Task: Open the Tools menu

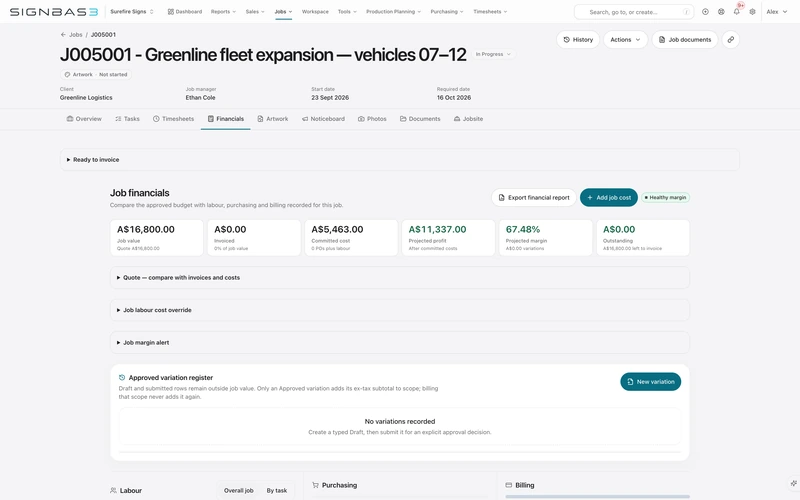Action: [347, 12]
